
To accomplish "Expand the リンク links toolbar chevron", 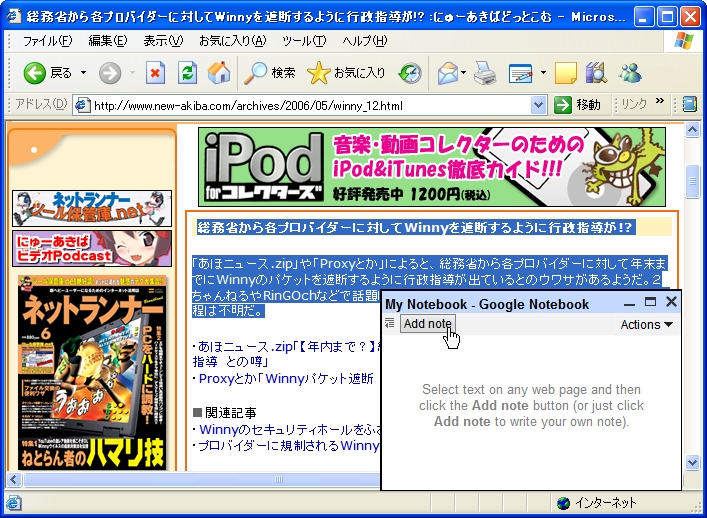I will pyautogui.click(x=660, y=101).
